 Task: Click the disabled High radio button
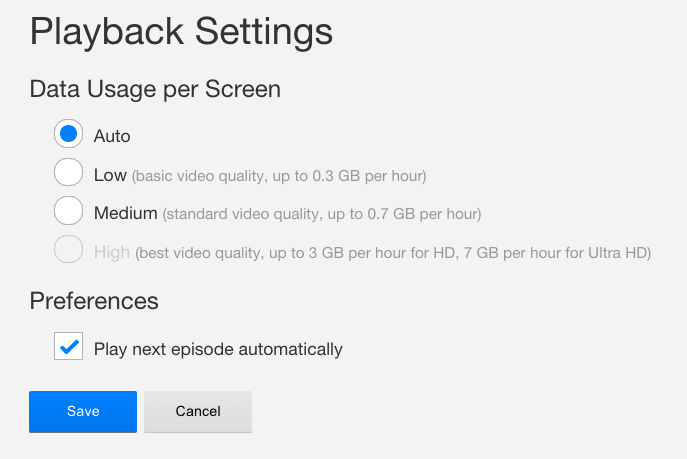pos(68,250)
